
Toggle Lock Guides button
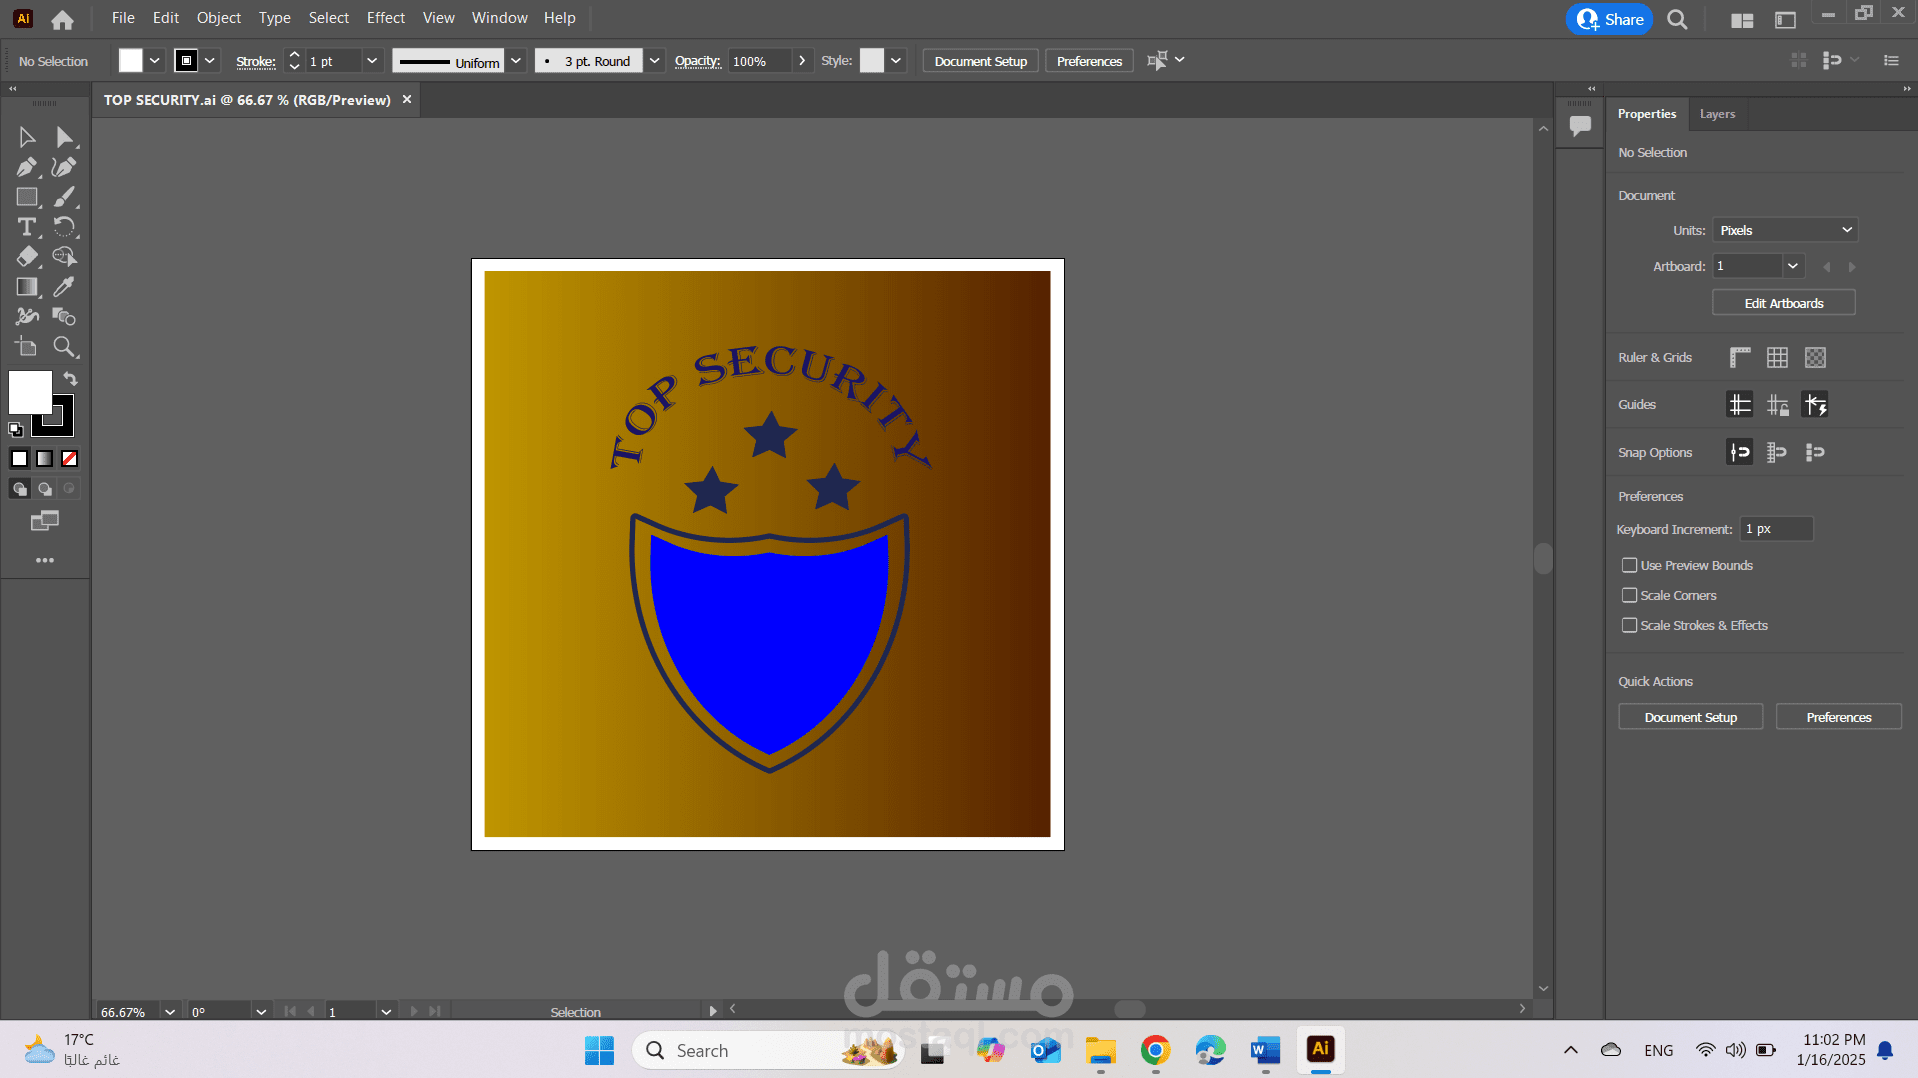click(x=1777, y=404)
